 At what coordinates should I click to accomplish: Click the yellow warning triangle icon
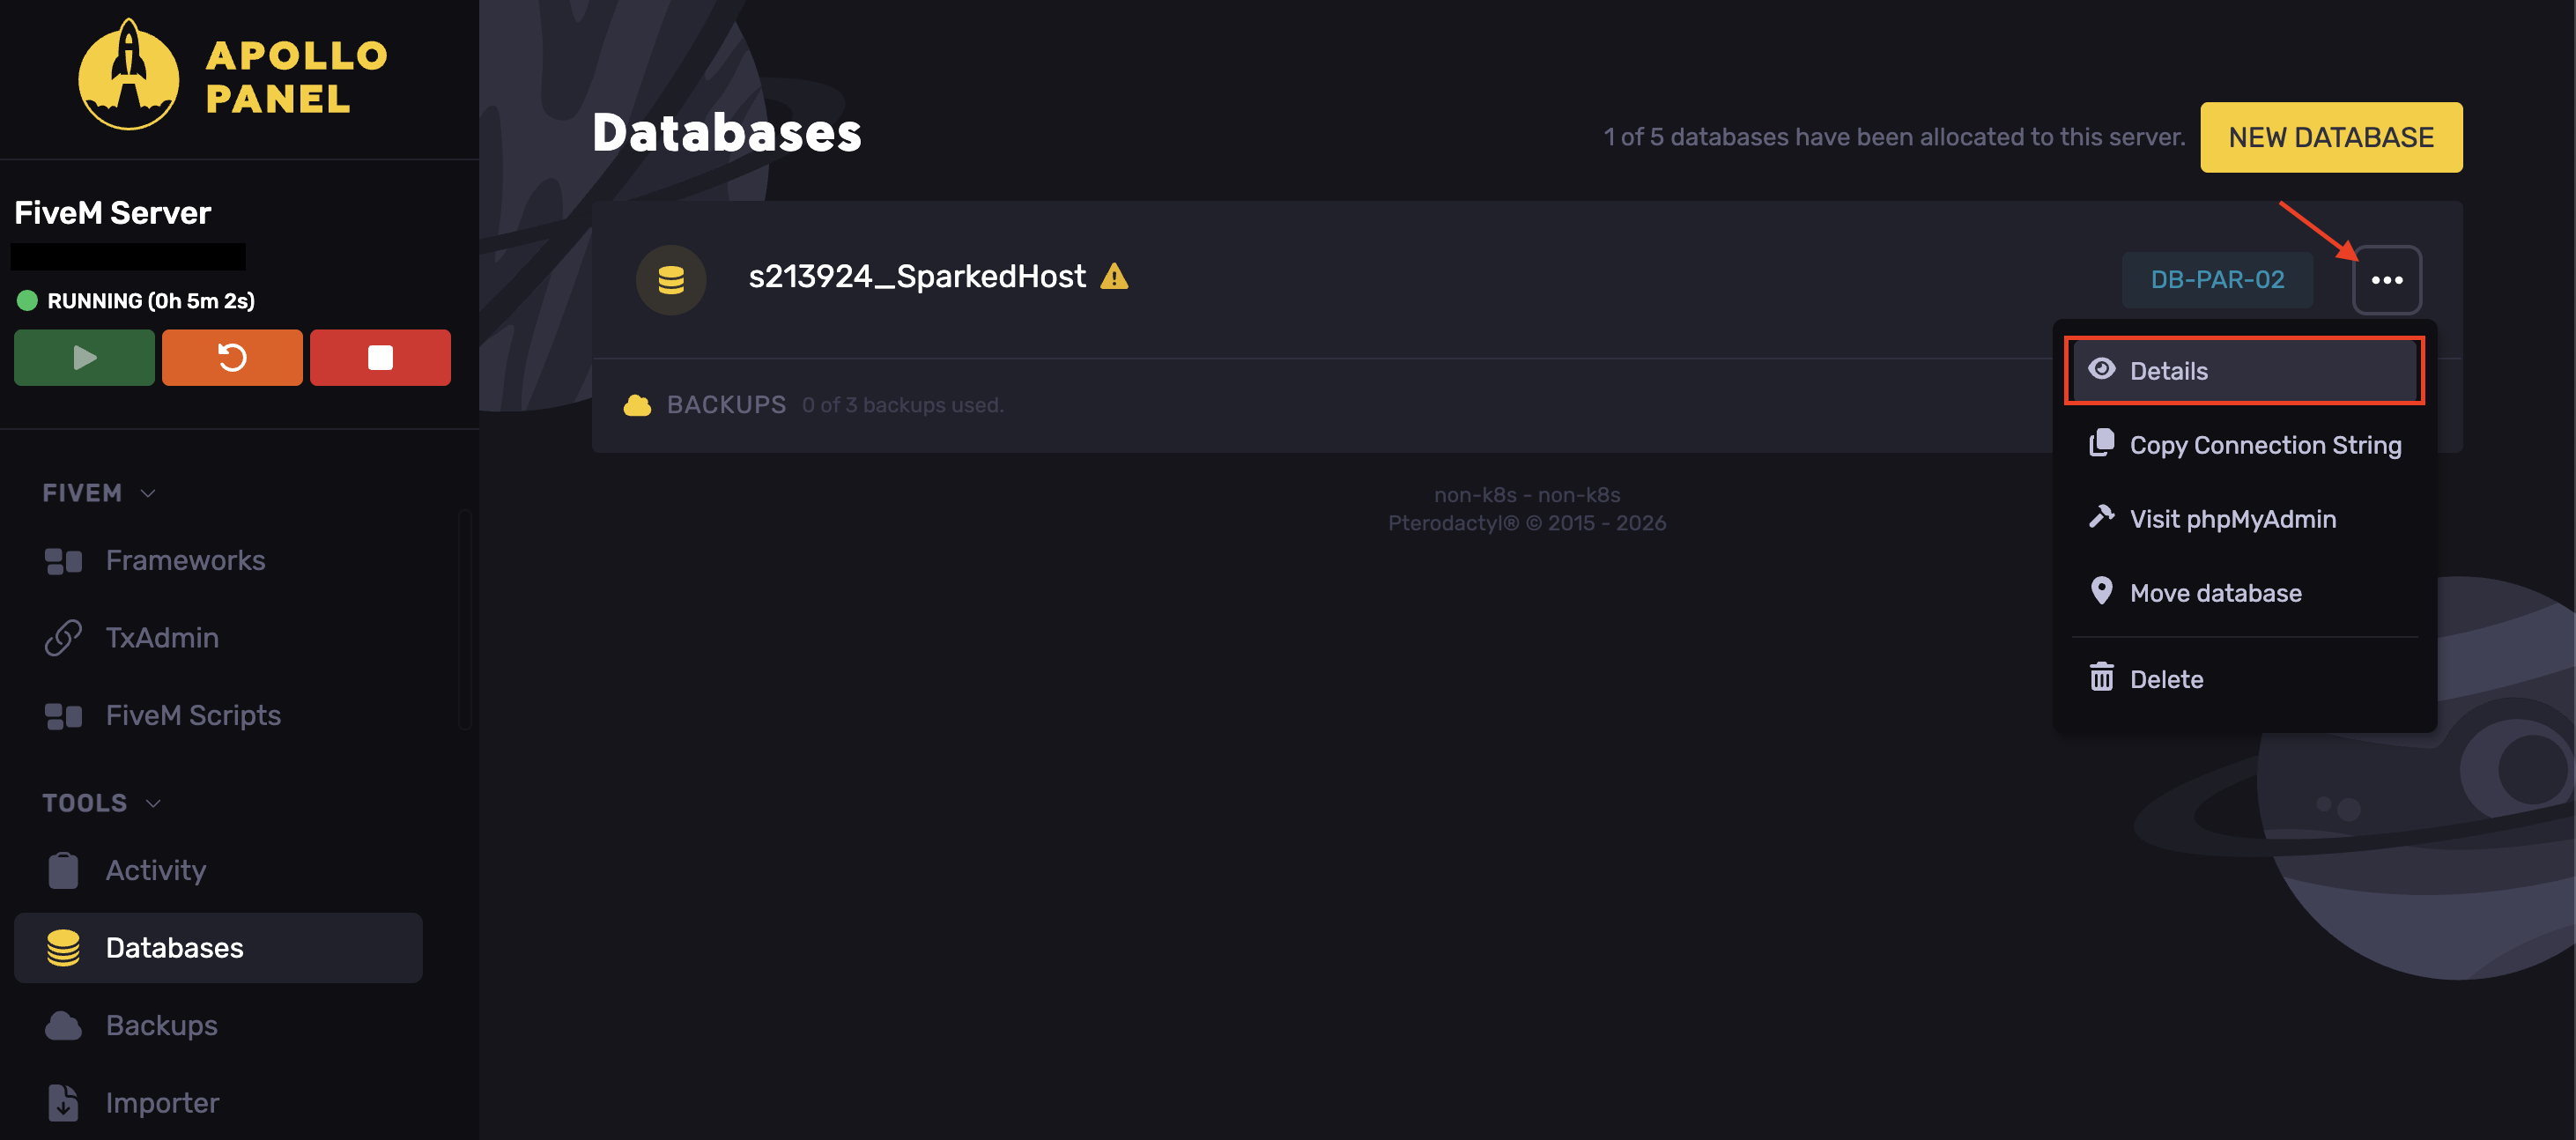point(1114,276)
